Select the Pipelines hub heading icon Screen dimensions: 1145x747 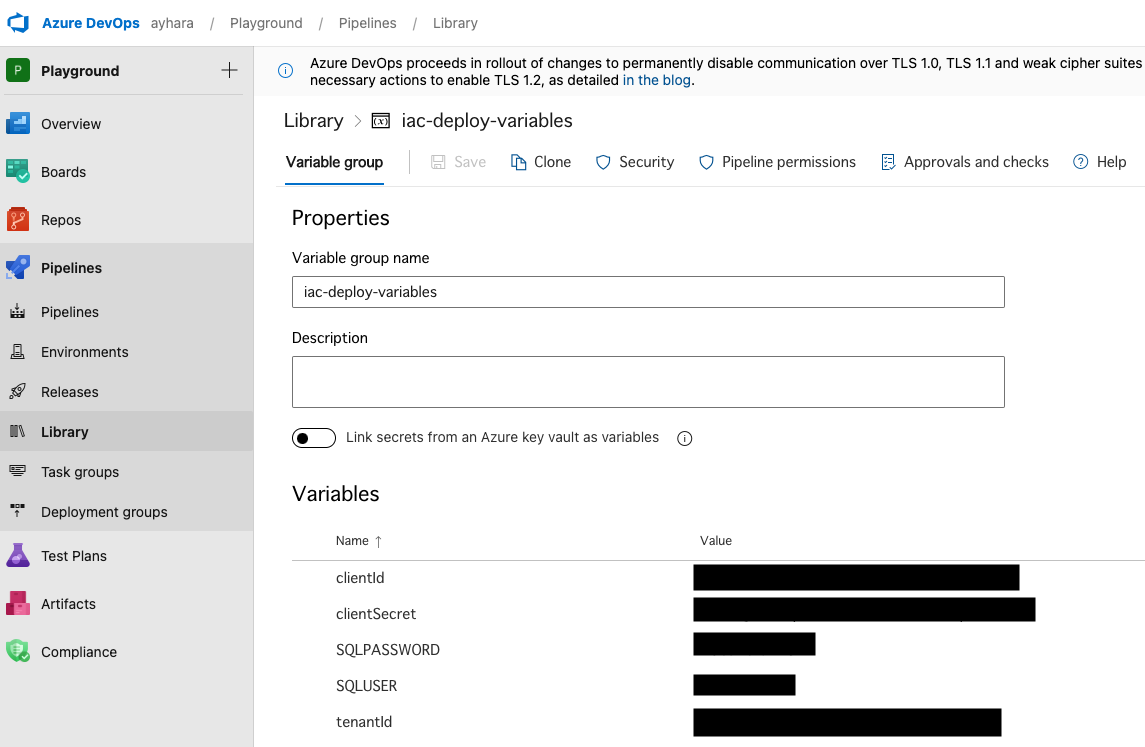click(18, 268)
